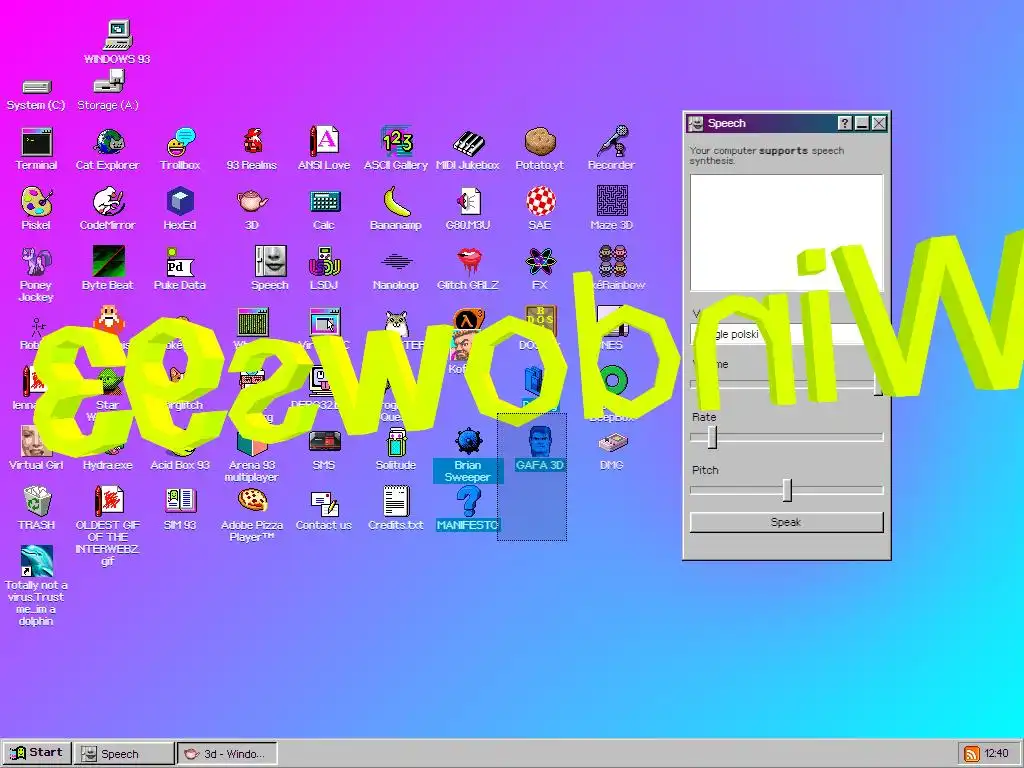Click the Volume slider handle
This screenshot has width=1024, height=768.
(878, 384)
